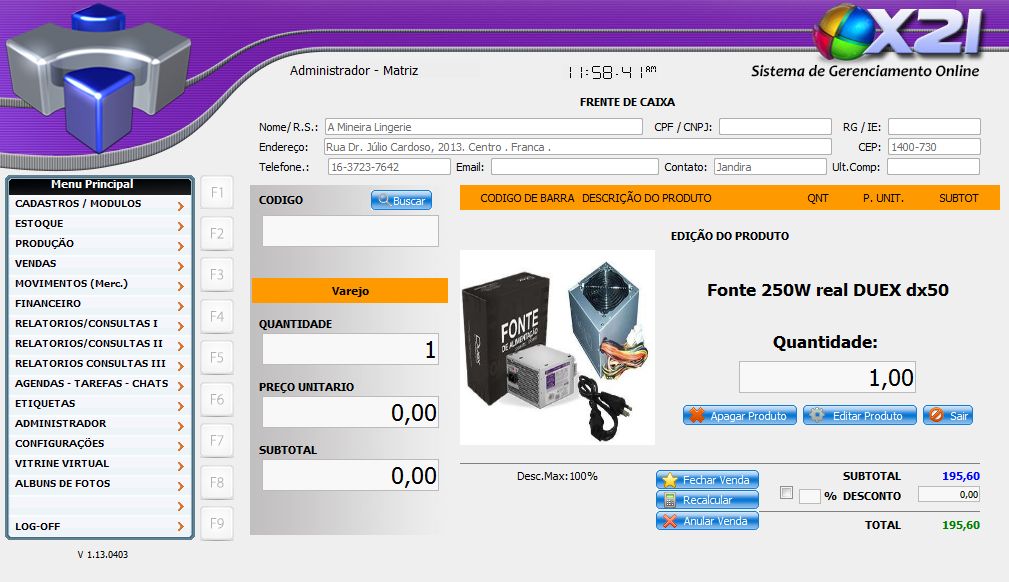Select LOG-OFF from the main menu
Viewport: 1009px width, 582px height.
click(38, 526)
